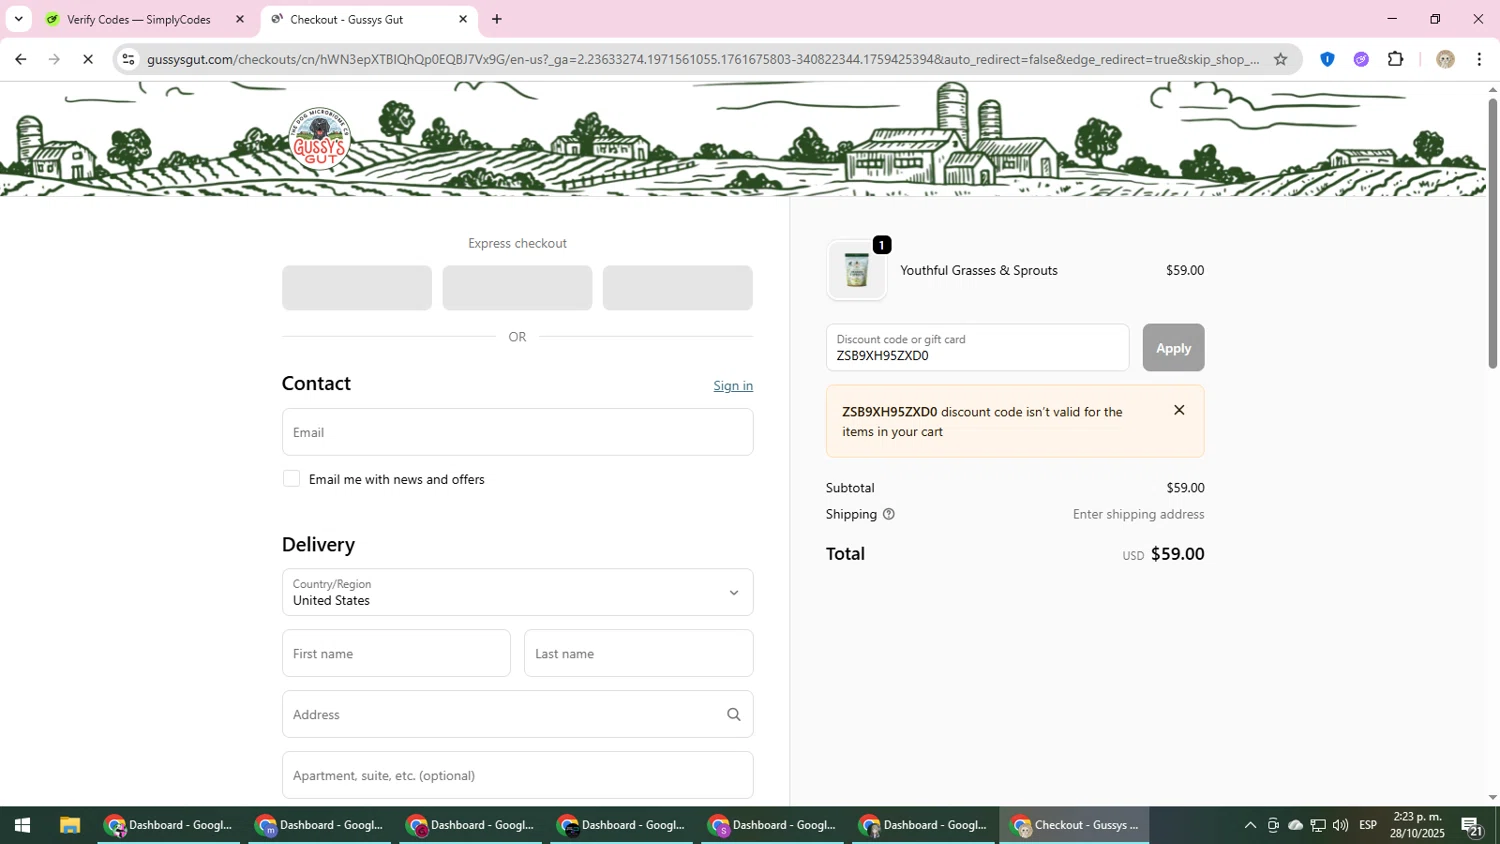Stop loading the page
Viewport: 1500px width, 844px height.
click(88, 59)
